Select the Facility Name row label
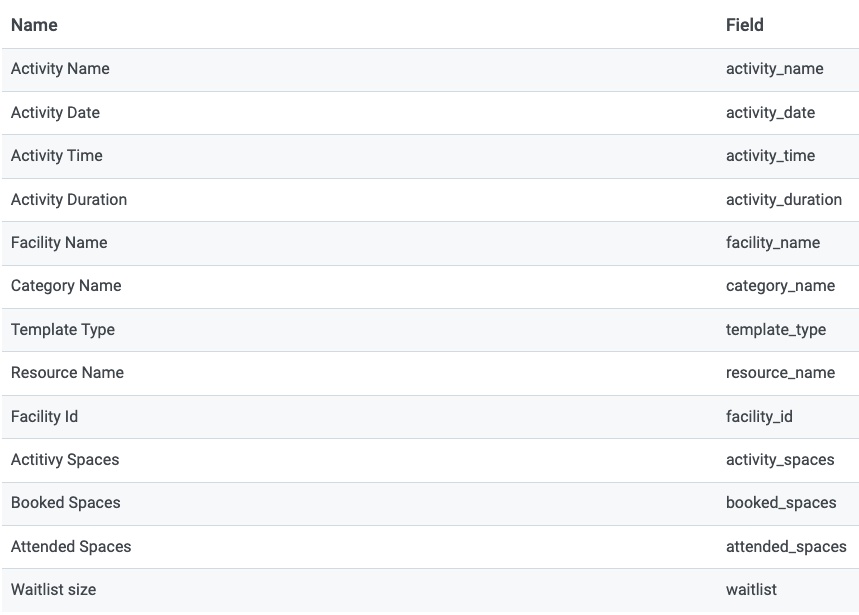 pyautogui.click(x=59, y=243)
